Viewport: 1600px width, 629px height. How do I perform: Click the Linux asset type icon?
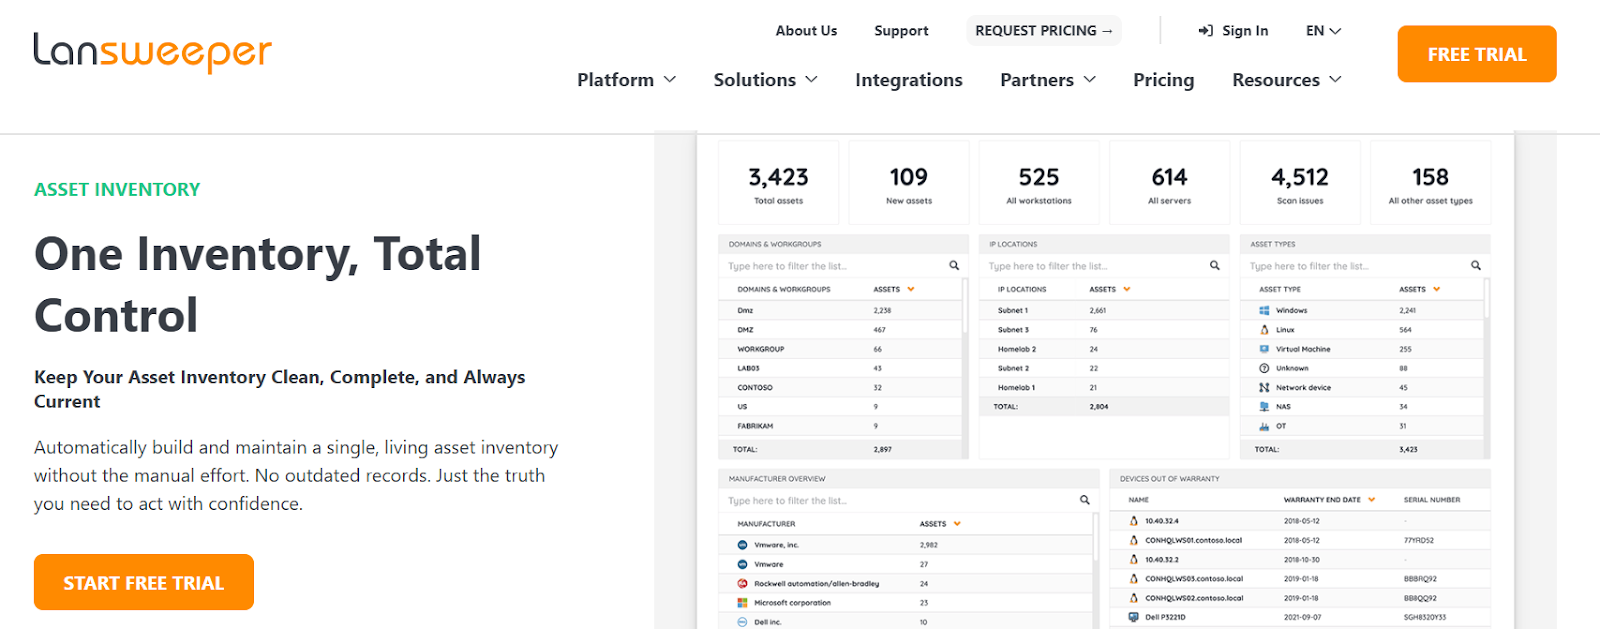1264,330
